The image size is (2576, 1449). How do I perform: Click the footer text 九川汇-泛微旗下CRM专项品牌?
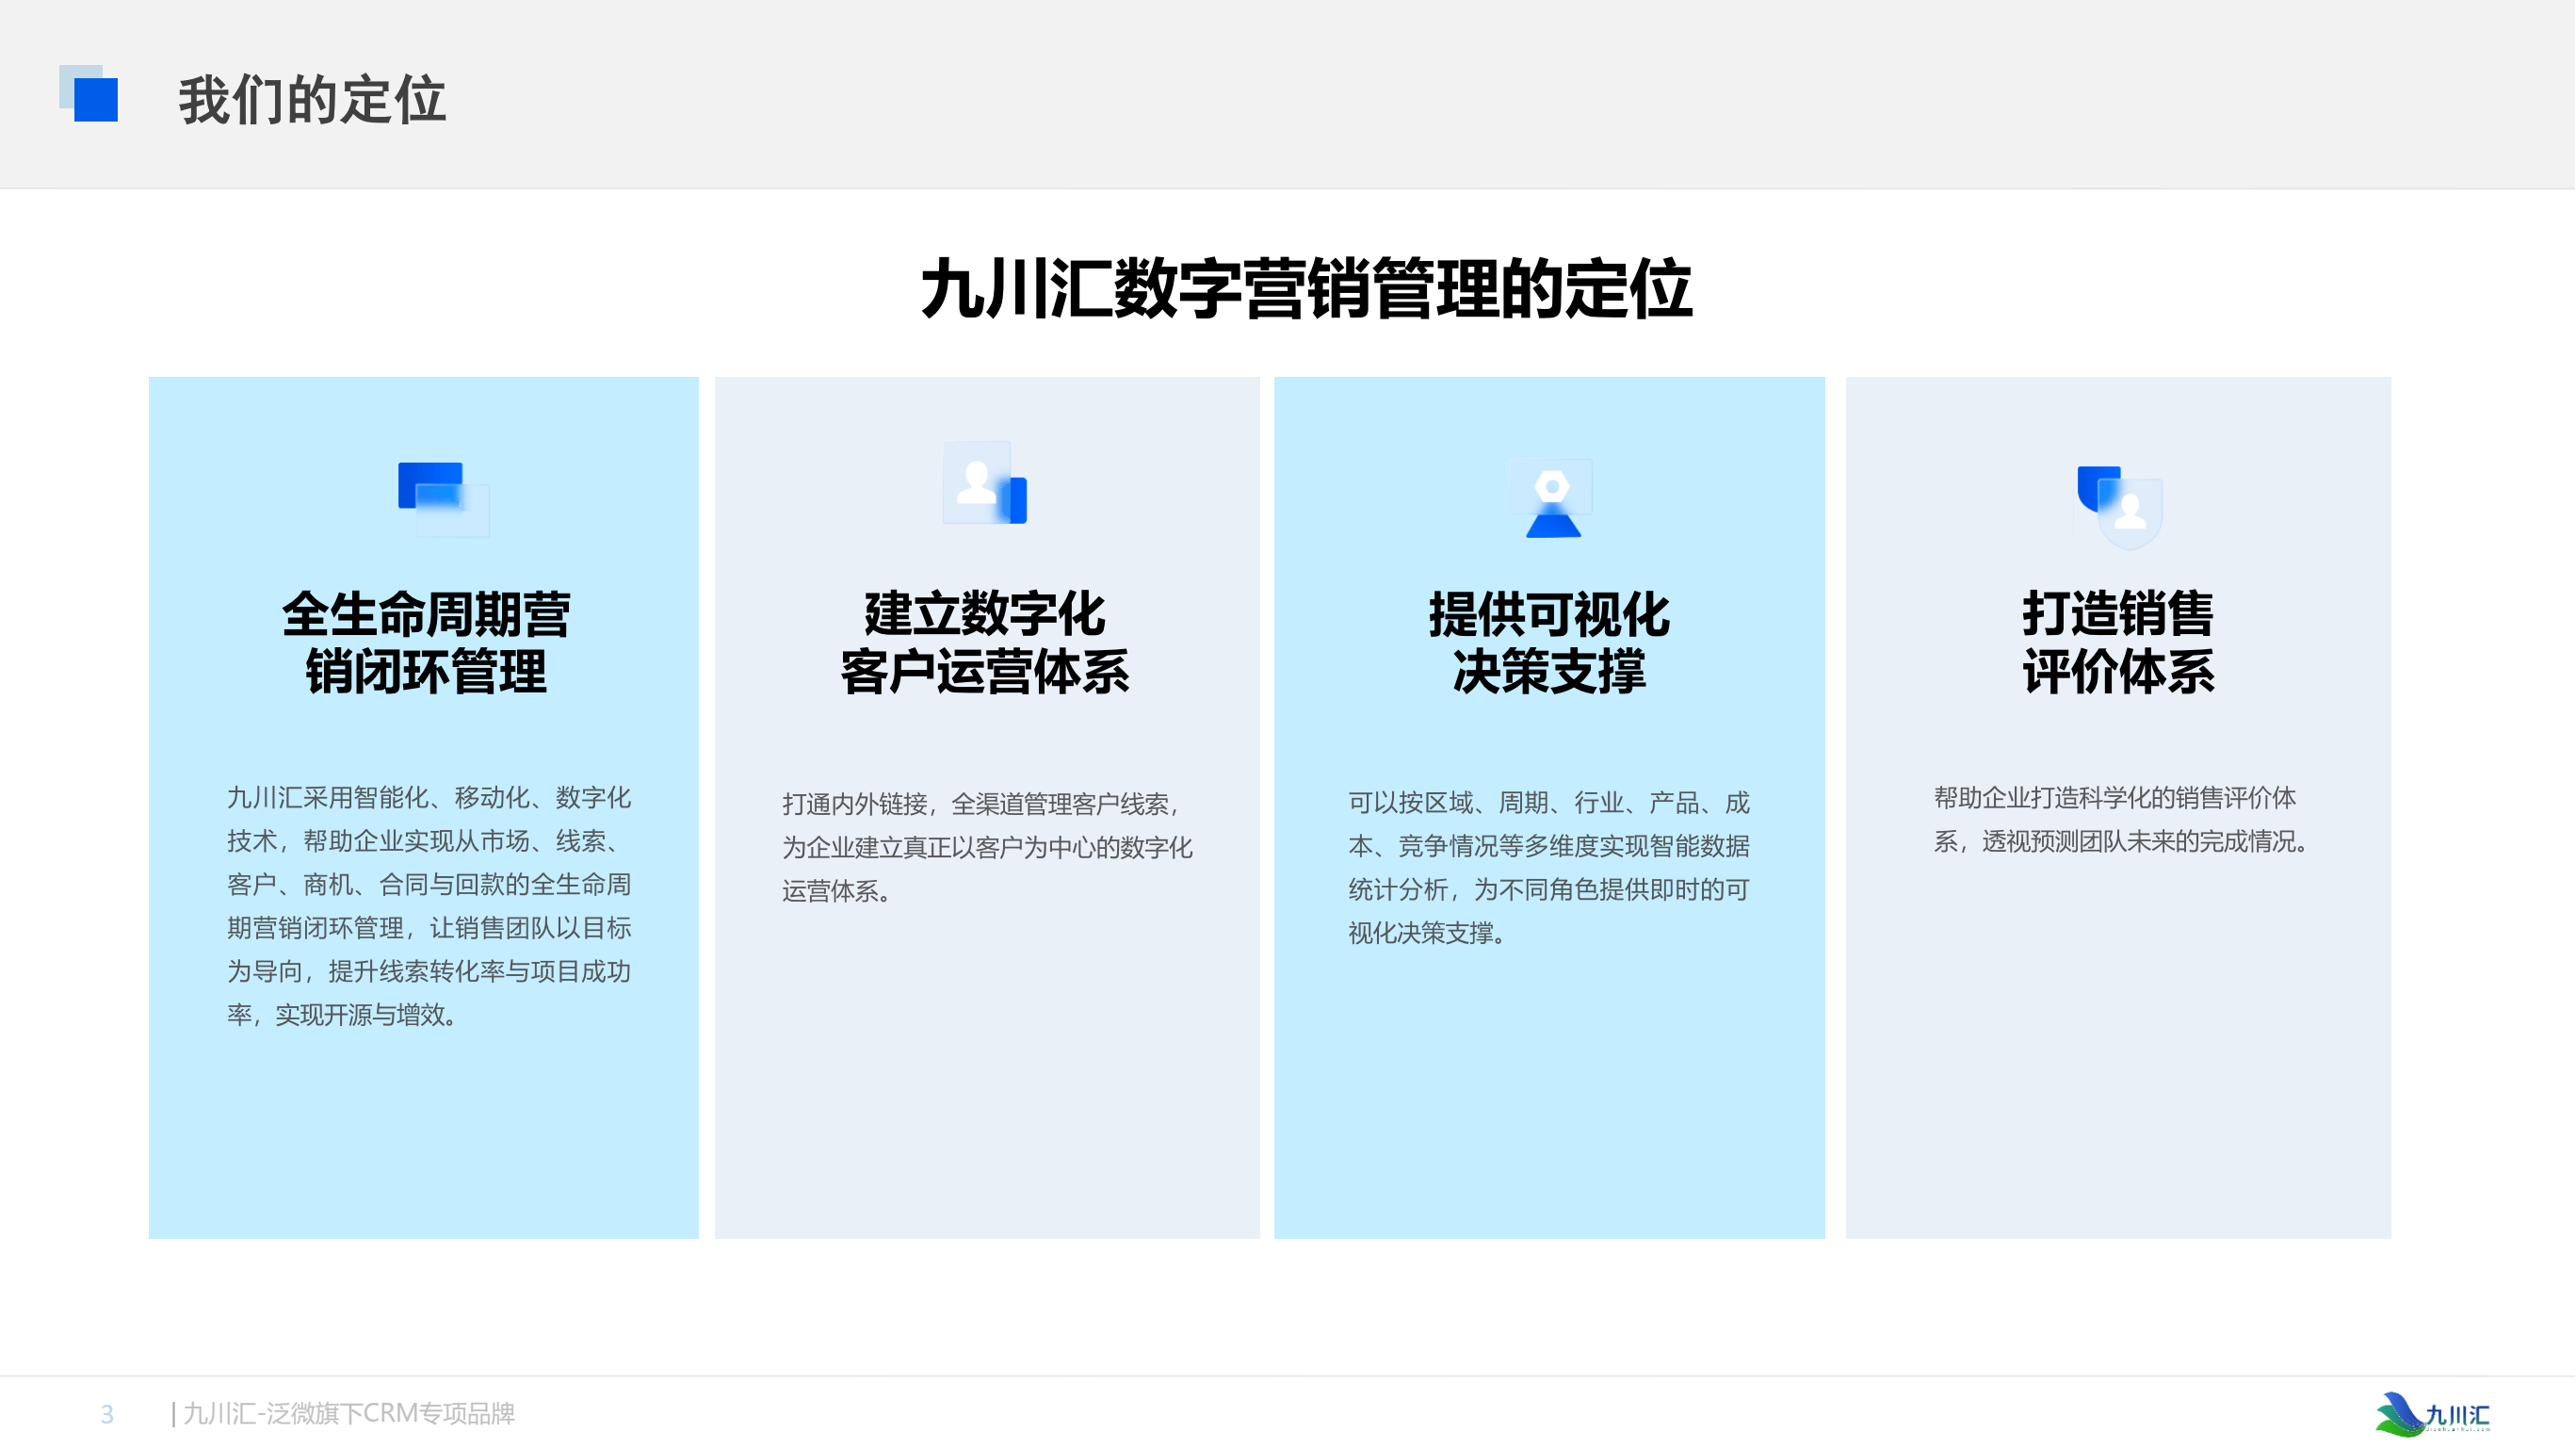coord(349,1413)
